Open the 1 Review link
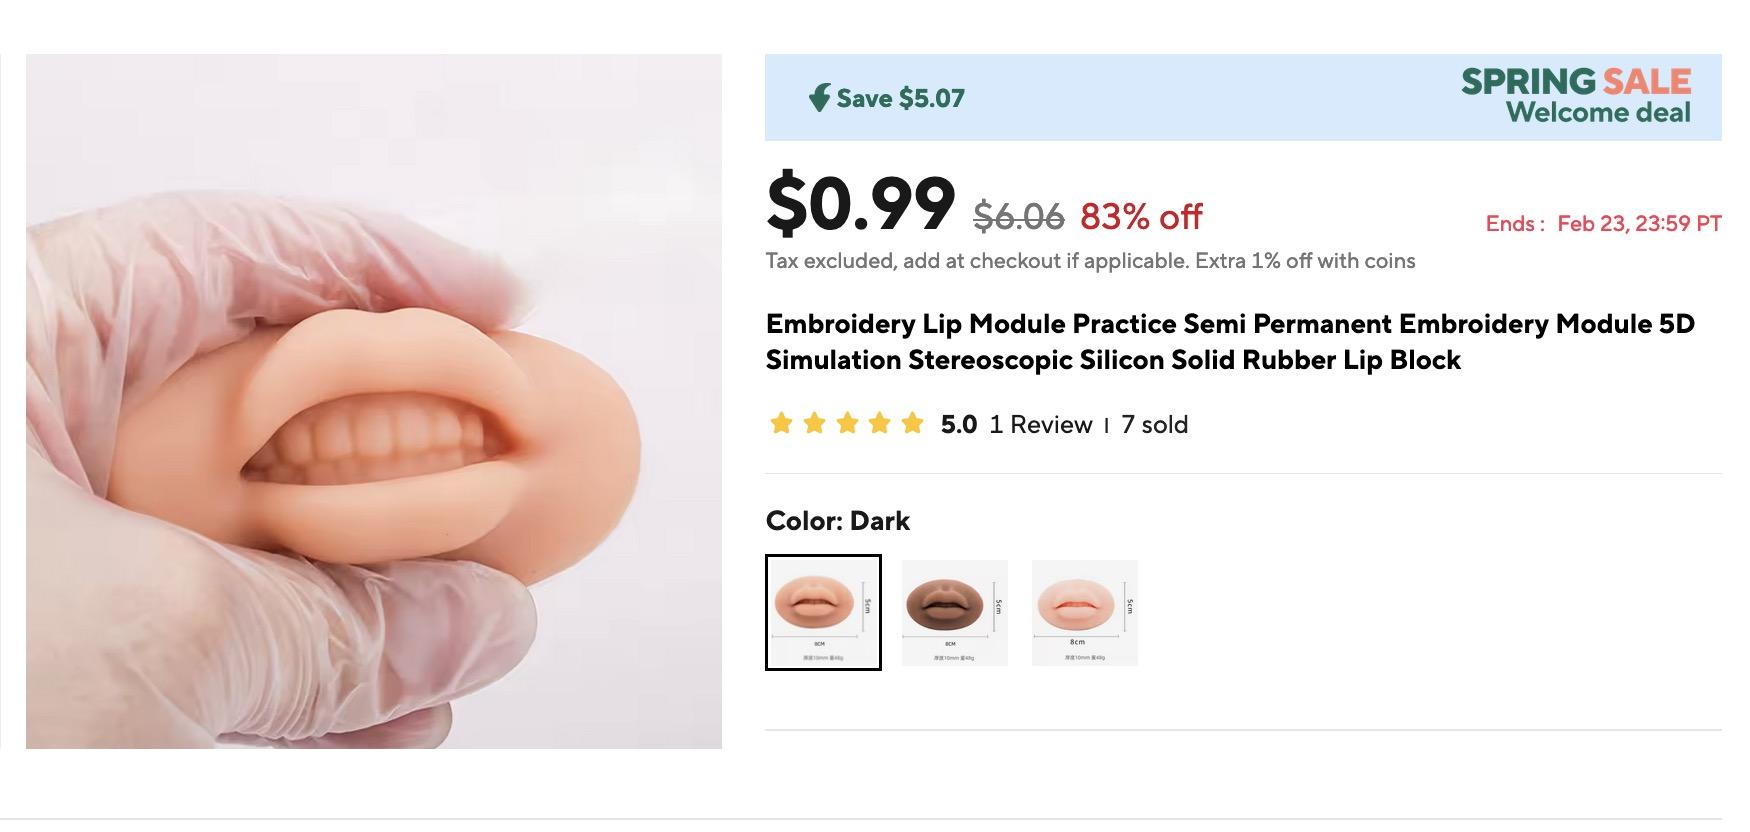This screenshot has width=1750, height=832. [x=1040, y=425]
